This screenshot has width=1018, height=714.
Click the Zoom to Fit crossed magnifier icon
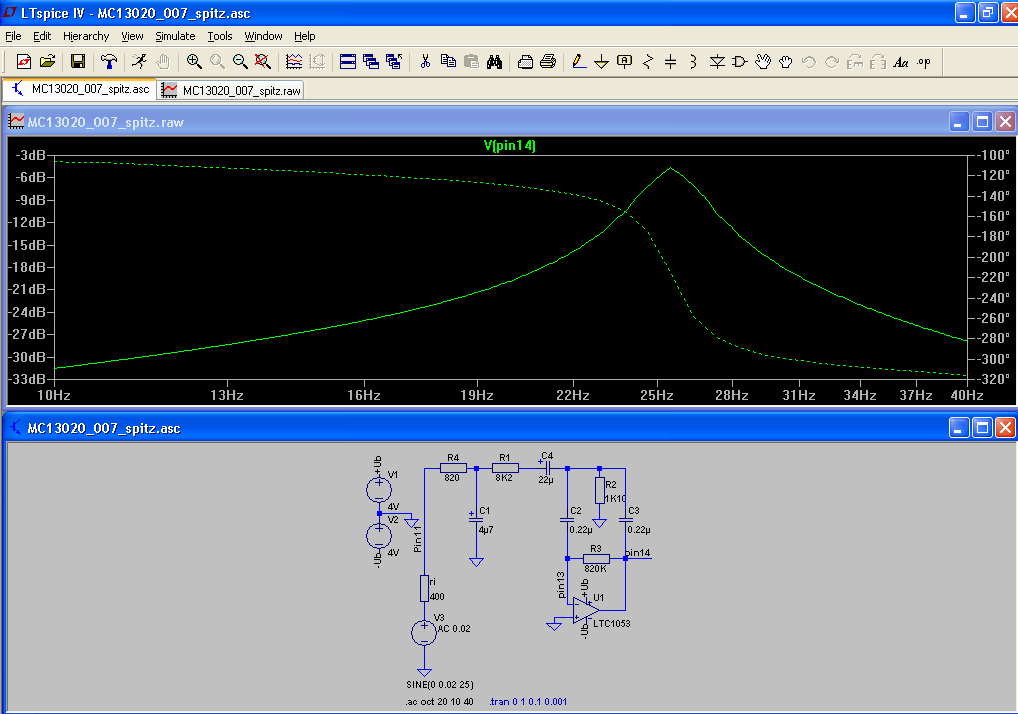[x=263, y=62]
